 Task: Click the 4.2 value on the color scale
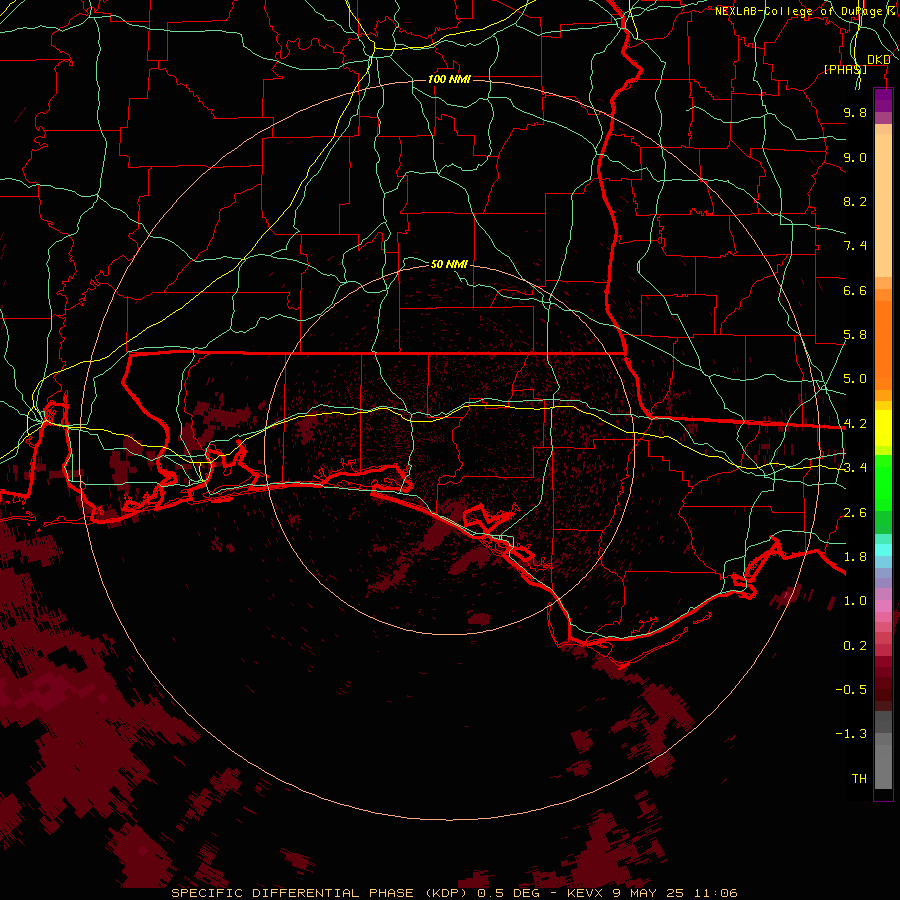coord(855,424)
